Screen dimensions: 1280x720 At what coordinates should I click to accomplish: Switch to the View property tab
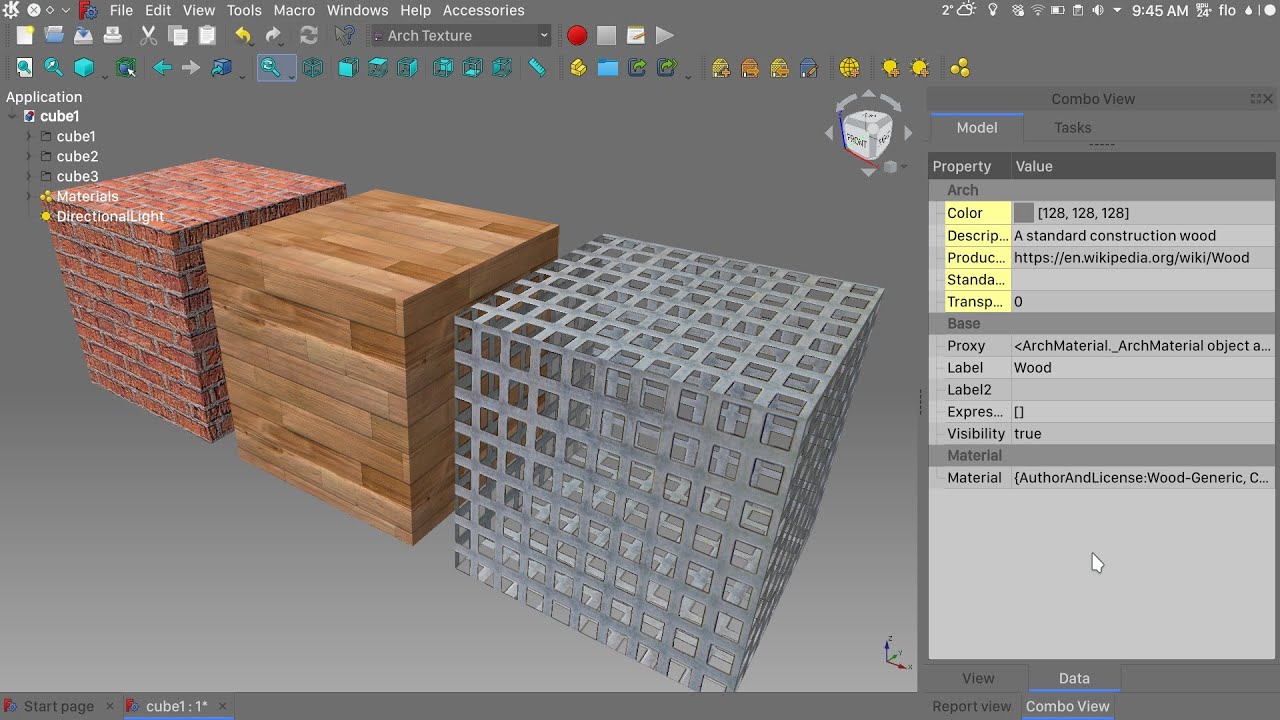(978, 678)
